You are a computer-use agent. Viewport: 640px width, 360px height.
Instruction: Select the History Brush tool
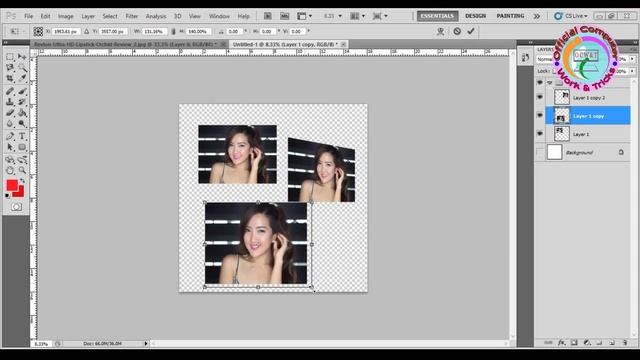[22, 102]
